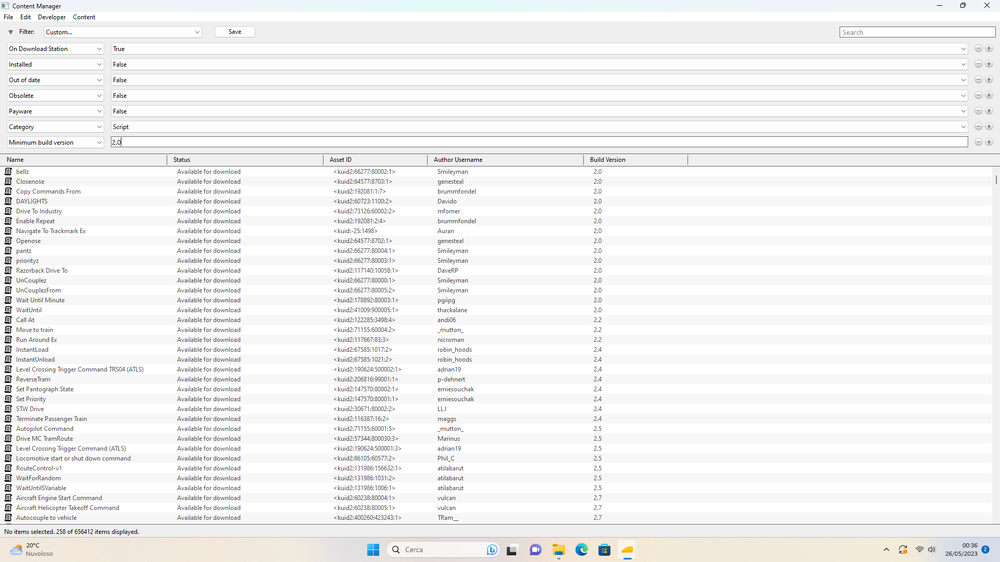Open the File menu

click(x=8, y=17)
